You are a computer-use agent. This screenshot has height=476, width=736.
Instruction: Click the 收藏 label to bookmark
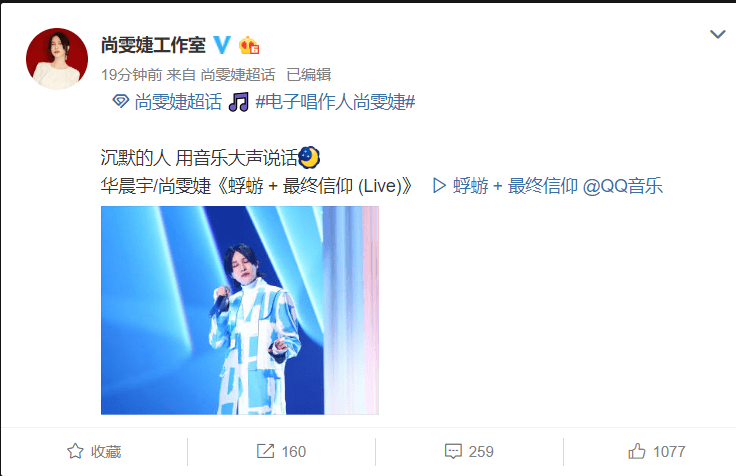pos(106,452)
